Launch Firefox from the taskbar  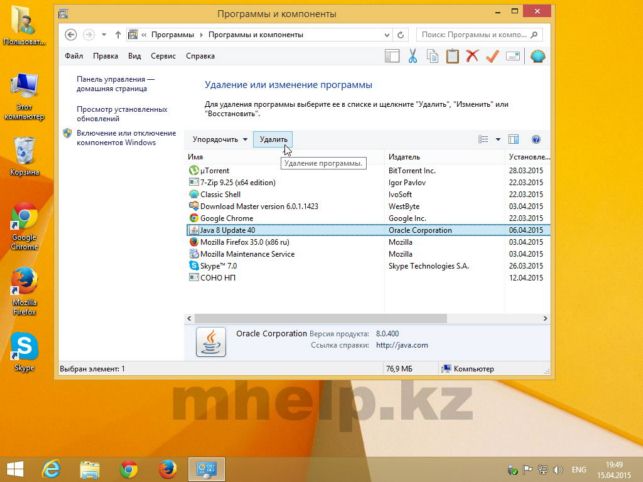[167, 469]
